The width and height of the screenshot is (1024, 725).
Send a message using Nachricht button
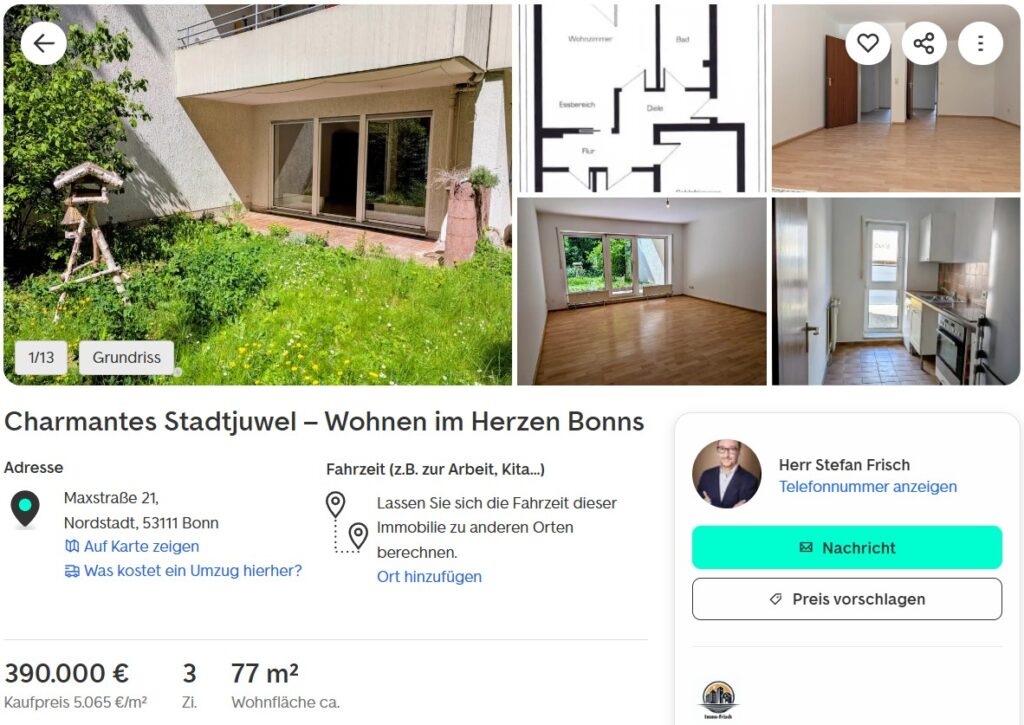[x=847, y=547]
